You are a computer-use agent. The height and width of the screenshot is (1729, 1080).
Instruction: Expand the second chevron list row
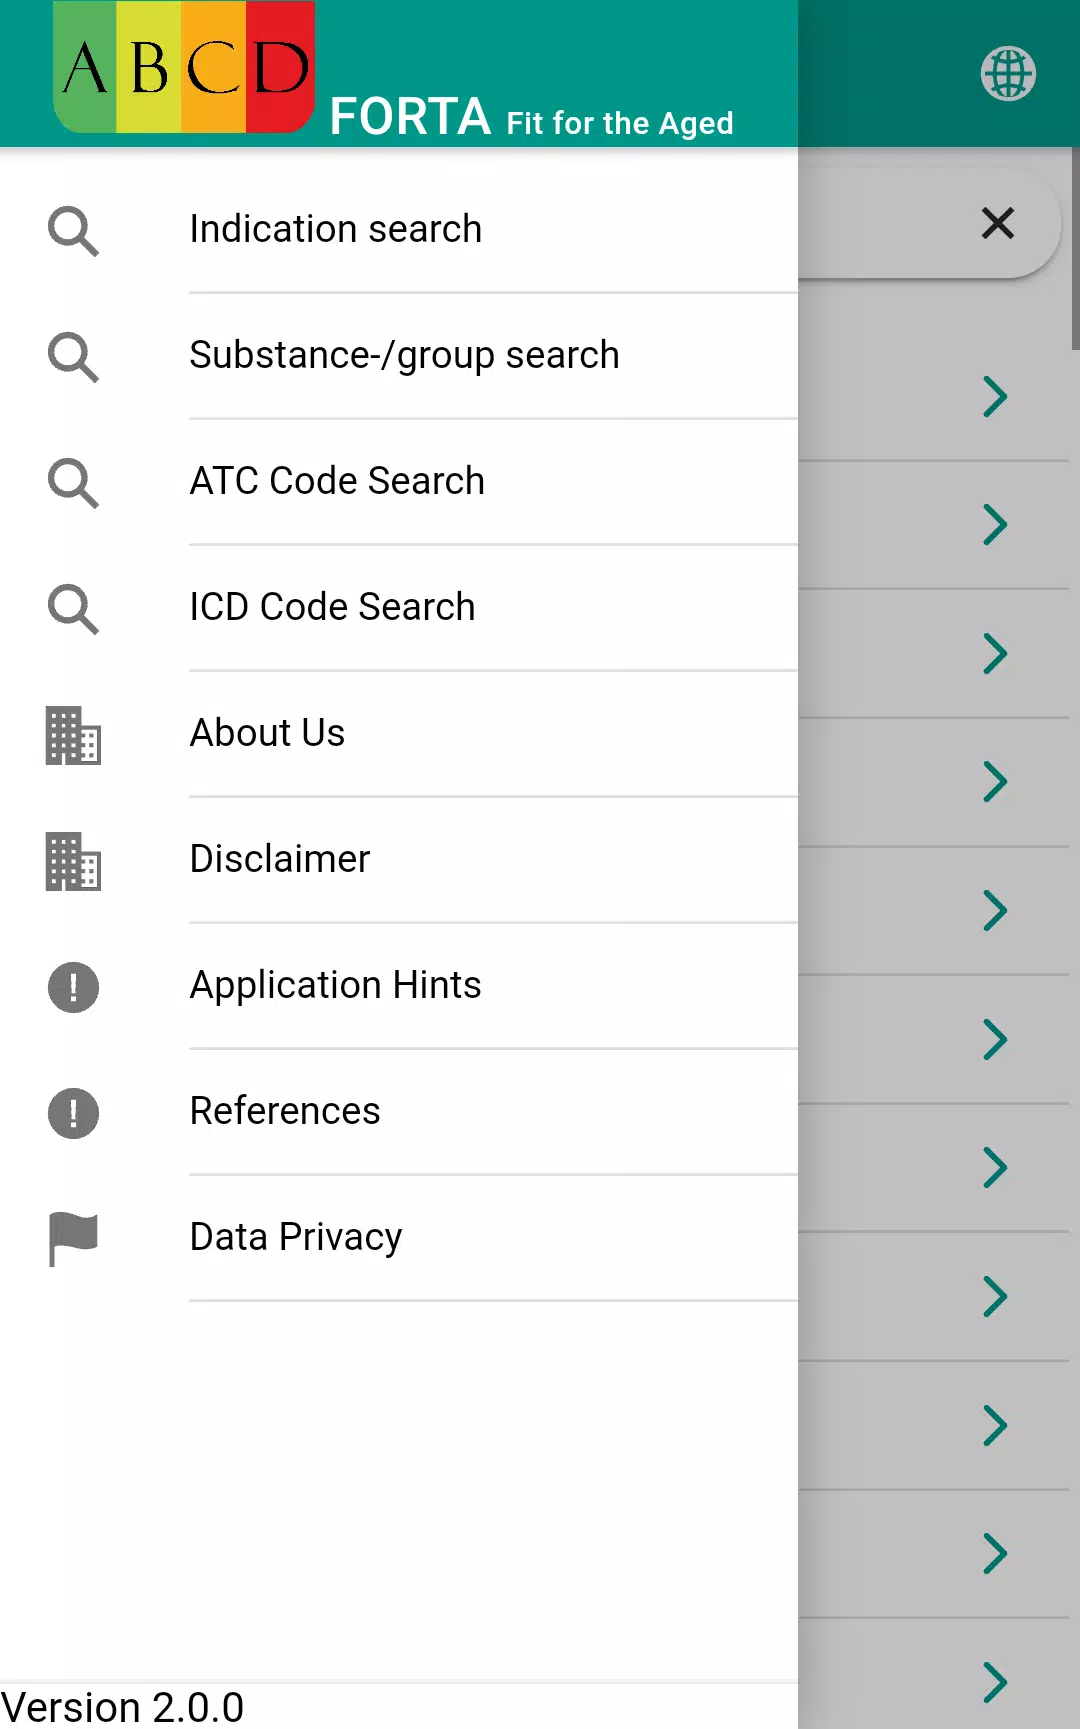coord(994,525)
